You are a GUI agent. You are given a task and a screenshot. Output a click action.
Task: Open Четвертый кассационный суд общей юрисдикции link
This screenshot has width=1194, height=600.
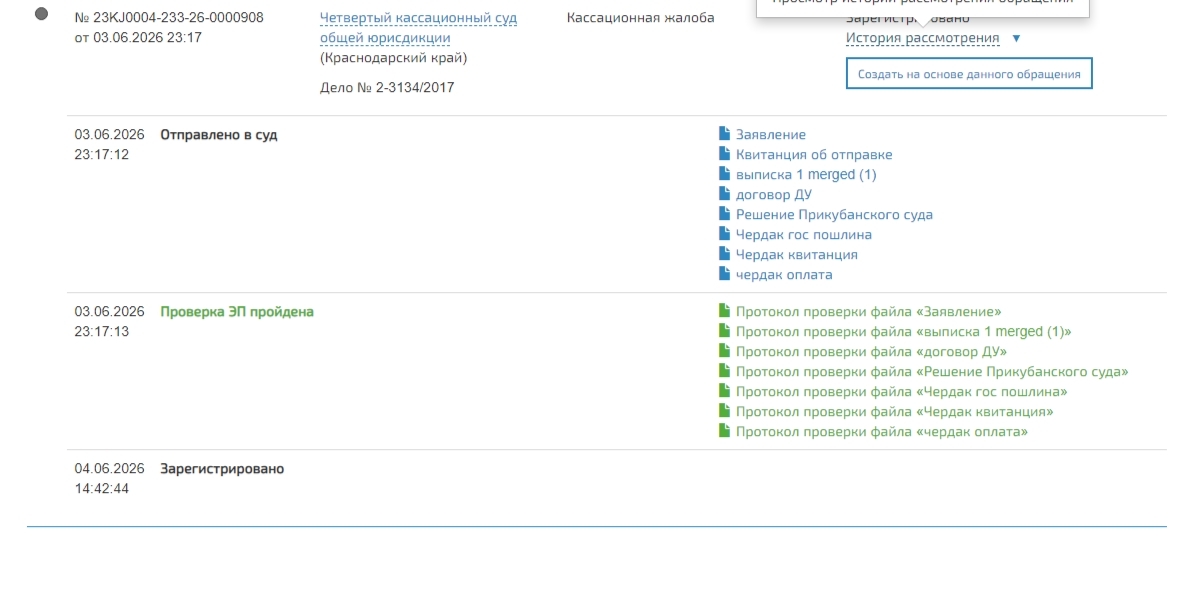(x=418, y=27)
